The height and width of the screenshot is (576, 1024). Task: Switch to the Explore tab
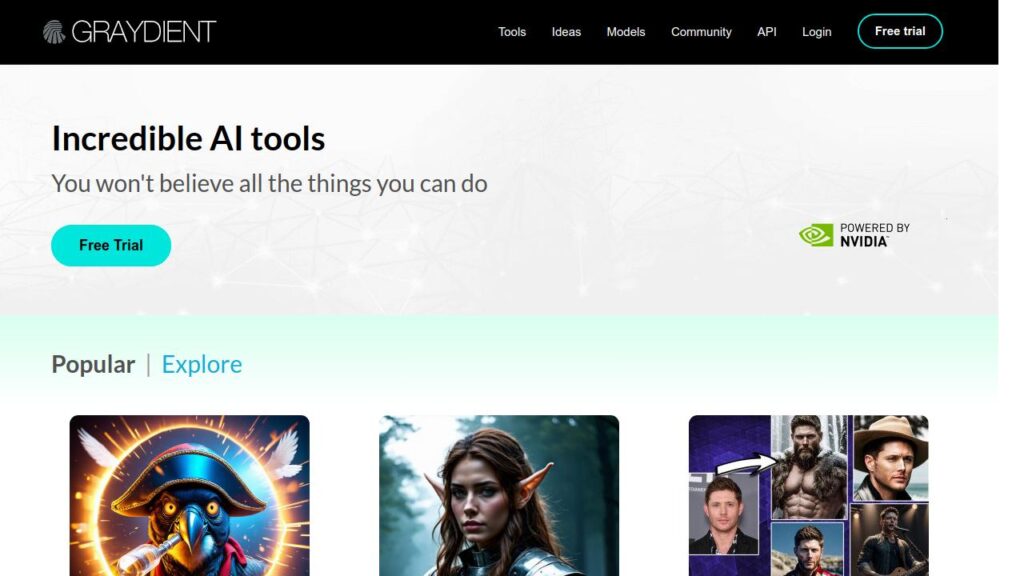coord(202,364)
